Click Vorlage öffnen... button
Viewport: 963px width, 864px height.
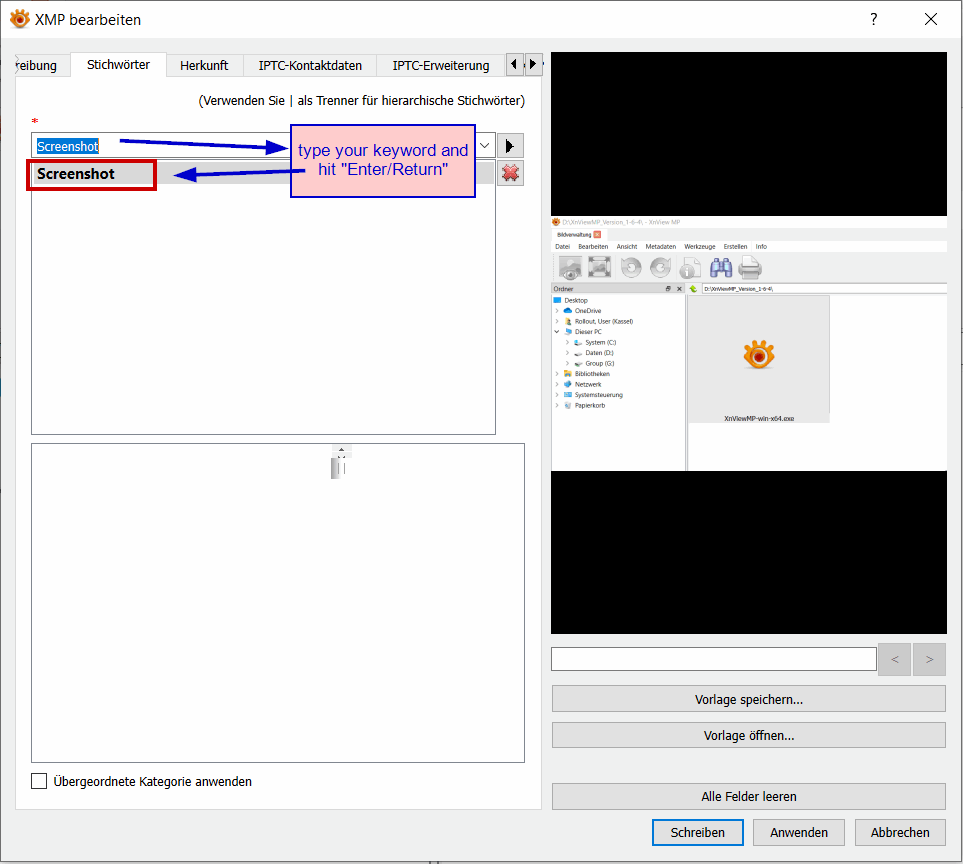click(749, 735)
